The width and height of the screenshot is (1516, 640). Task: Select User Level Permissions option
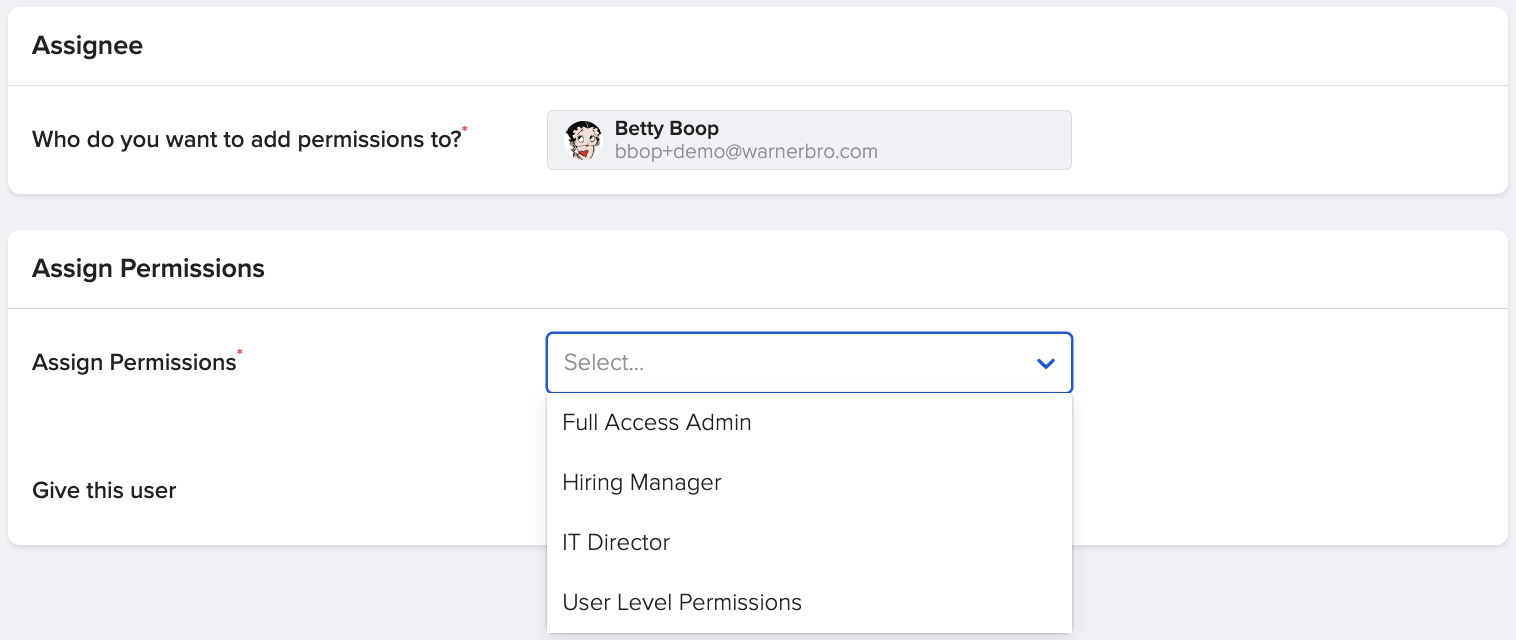[x=809, y=602]
